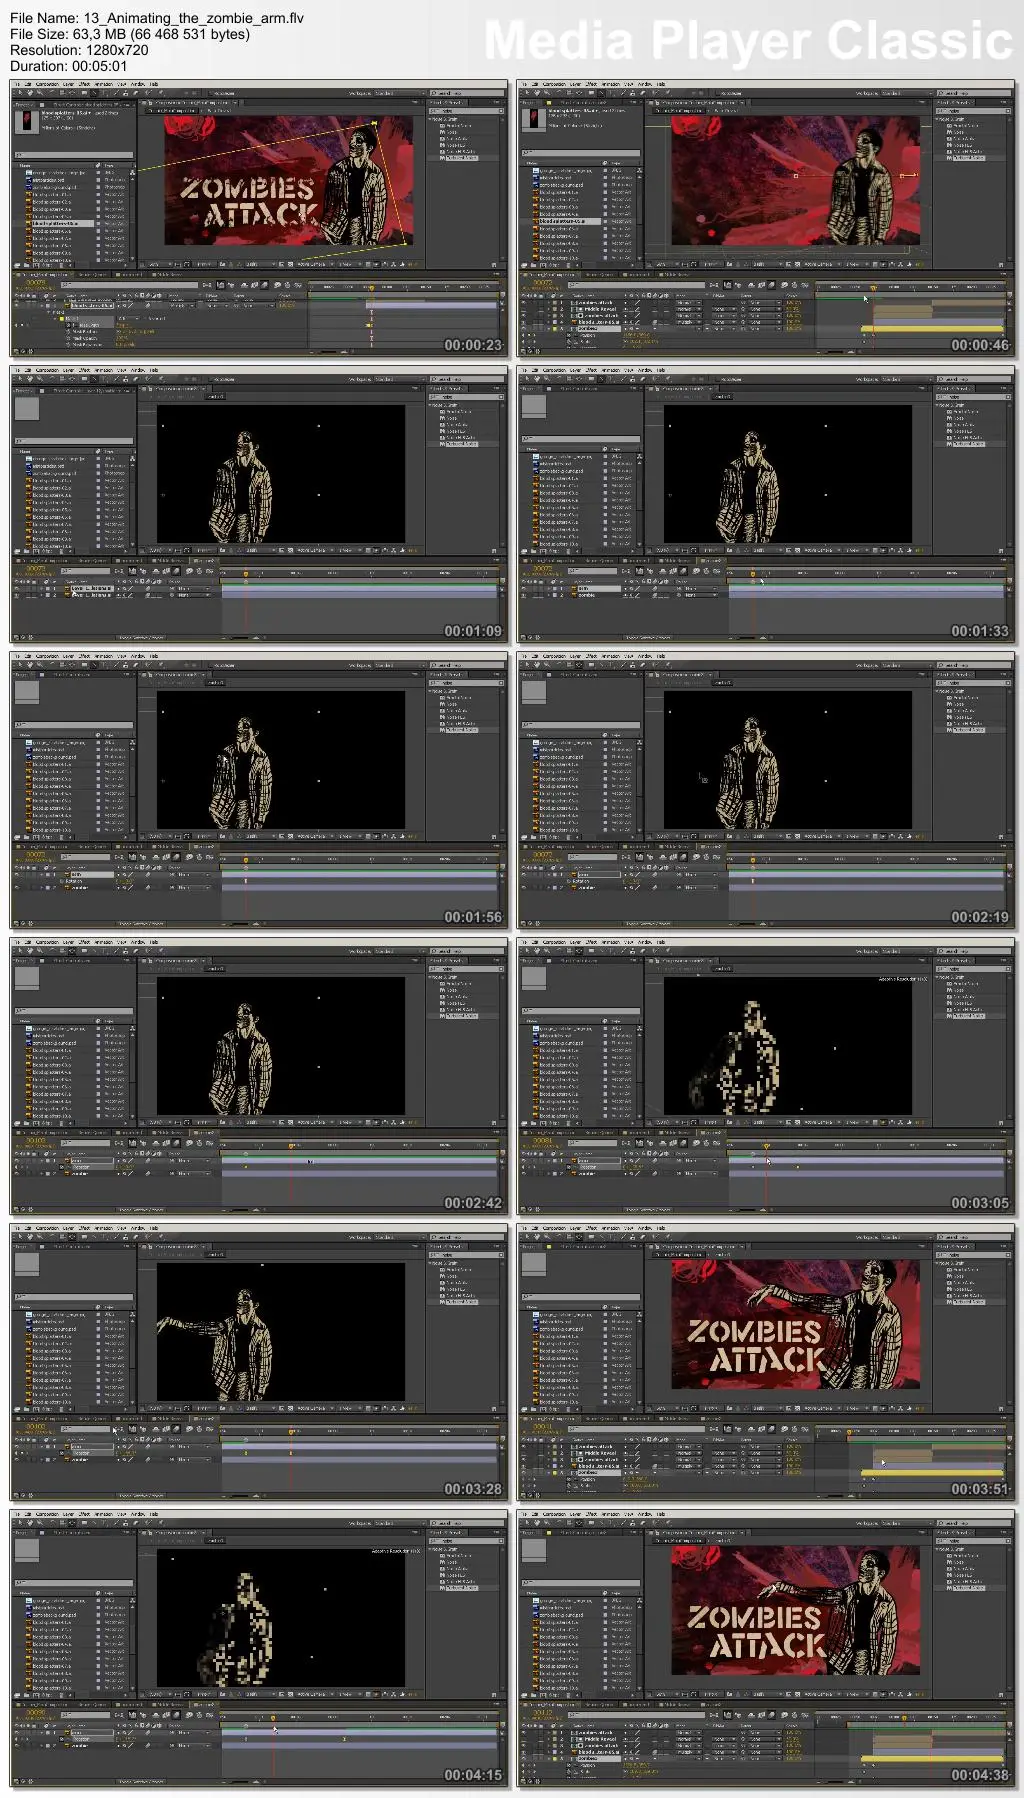Select the frame thumbnail stamped 00:01:33
Screen dimensions: 1024x1798
(x=766, y=504)
